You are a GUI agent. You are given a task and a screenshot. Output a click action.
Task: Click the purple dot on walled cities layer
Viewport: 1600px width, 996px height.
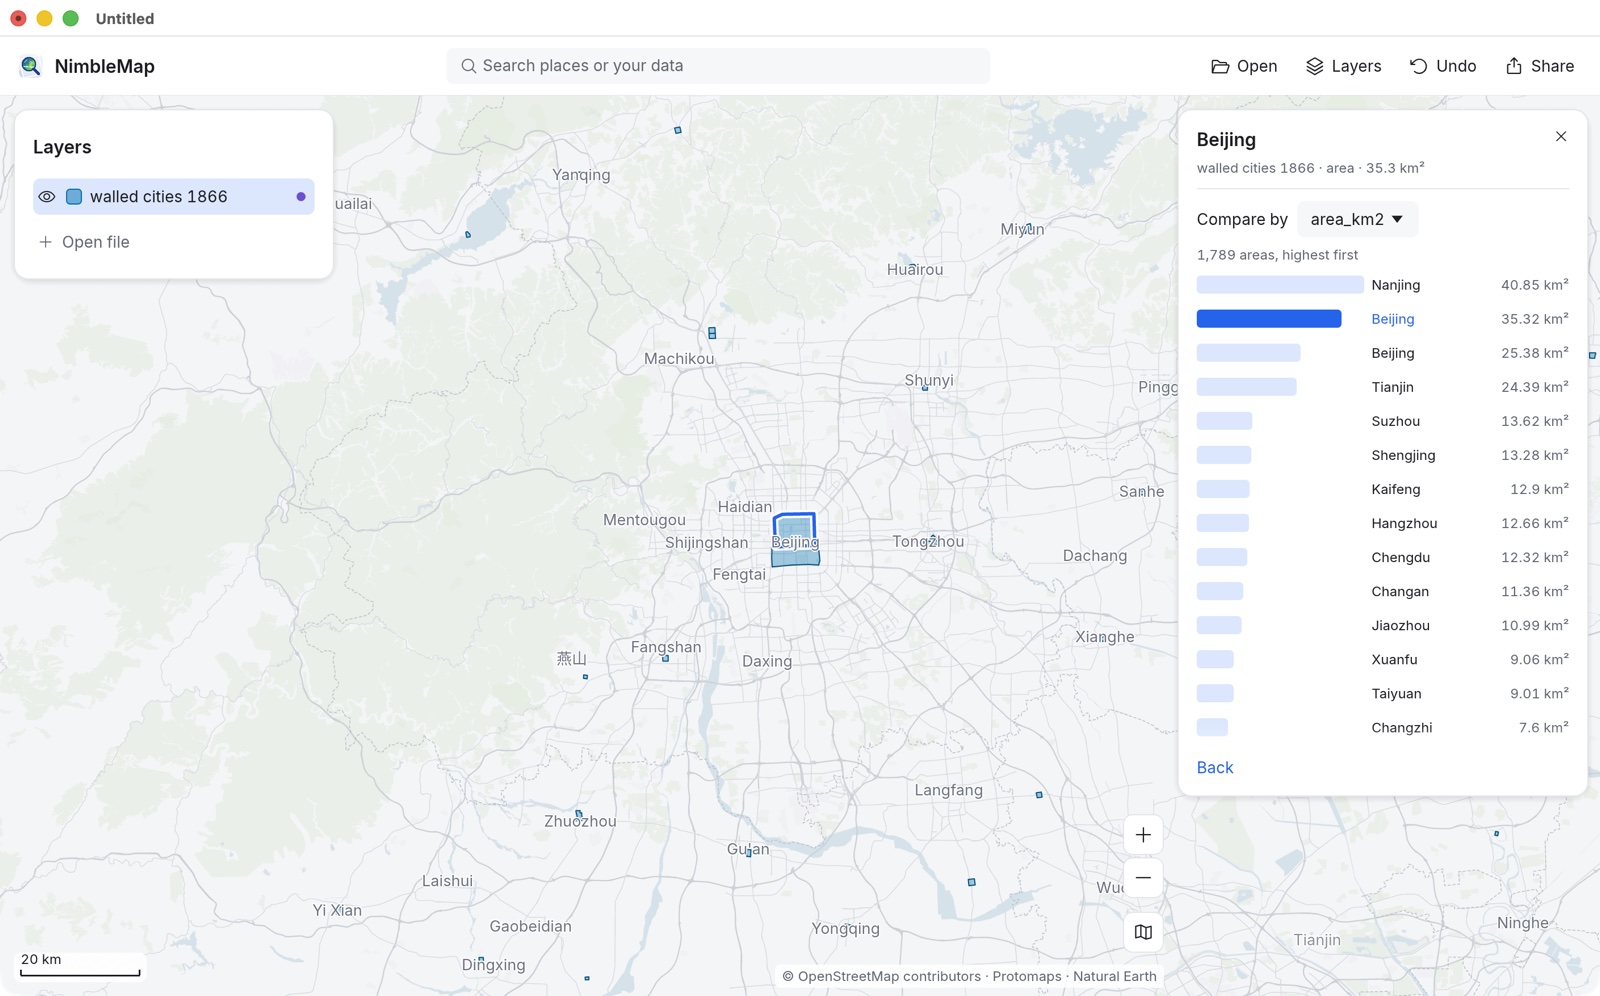pos(301,197)
